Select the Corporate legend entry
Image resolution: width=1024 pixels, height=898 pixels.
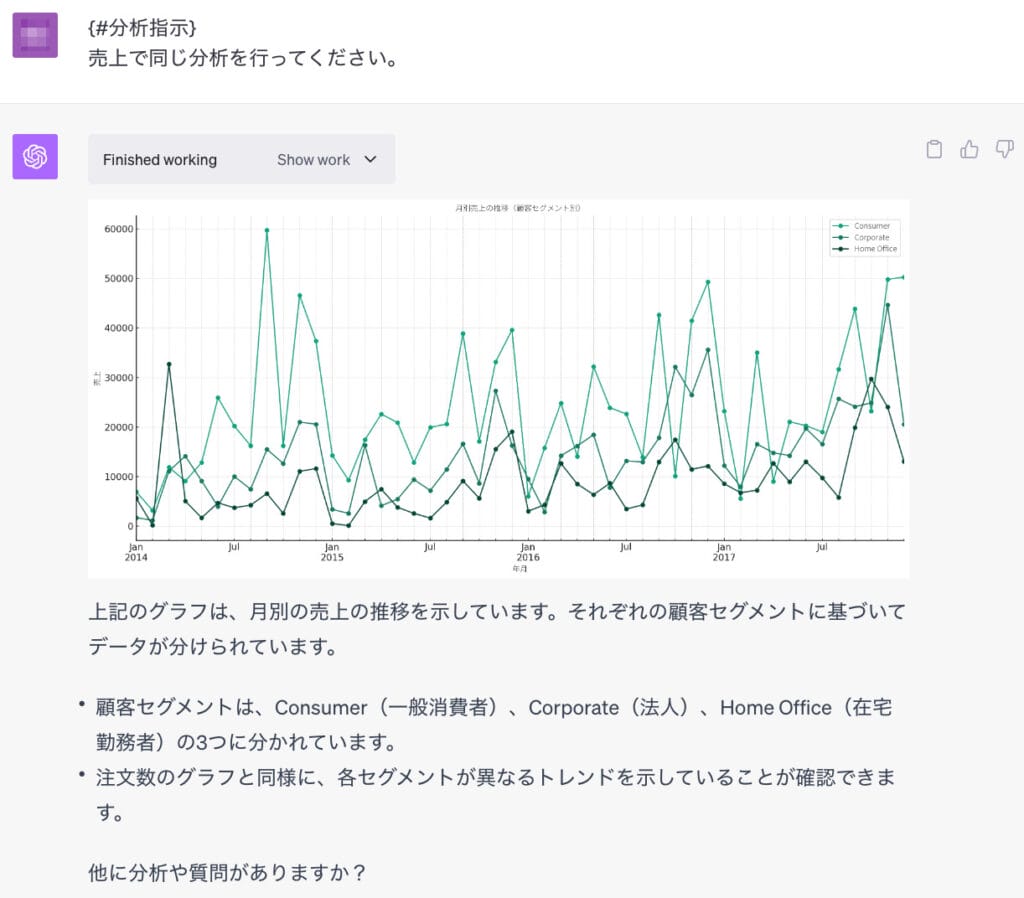tap(871, 238)
